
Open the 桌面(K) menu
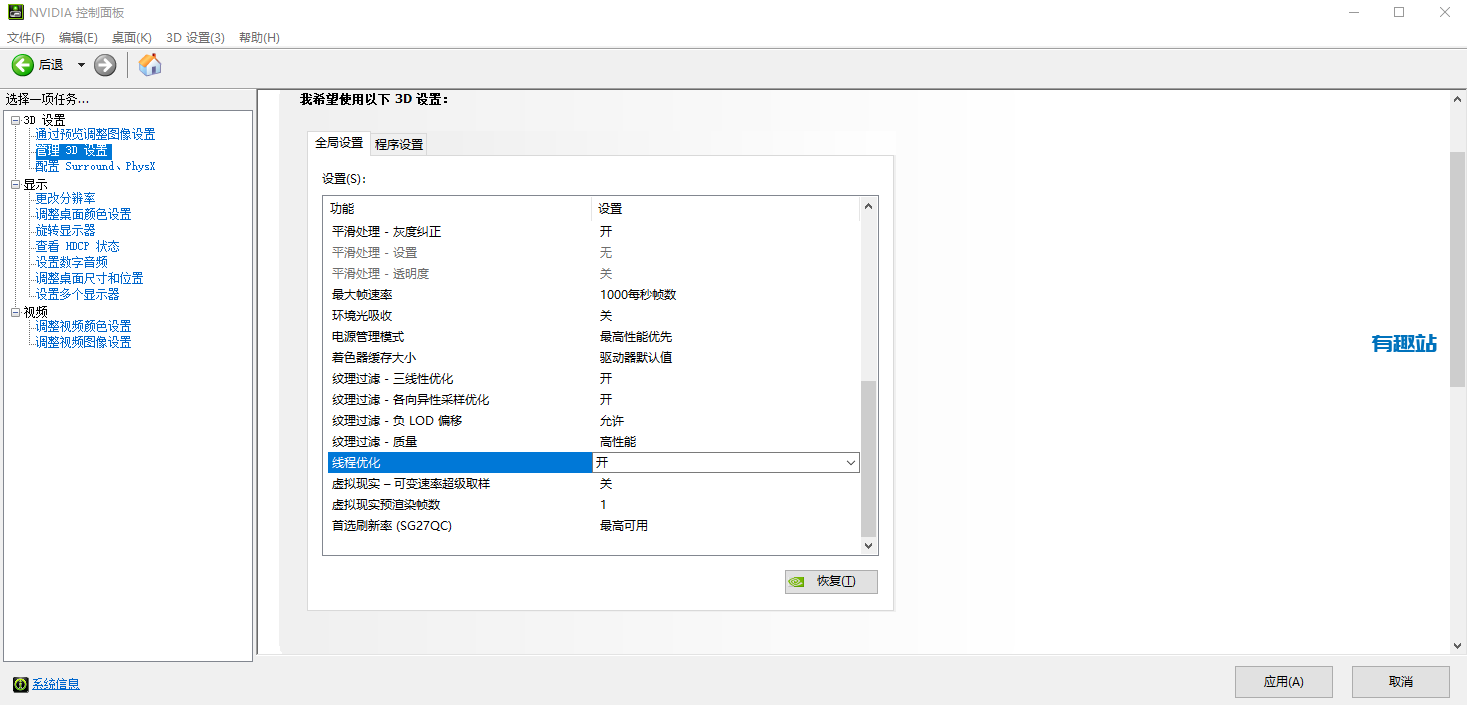[131, 38]
